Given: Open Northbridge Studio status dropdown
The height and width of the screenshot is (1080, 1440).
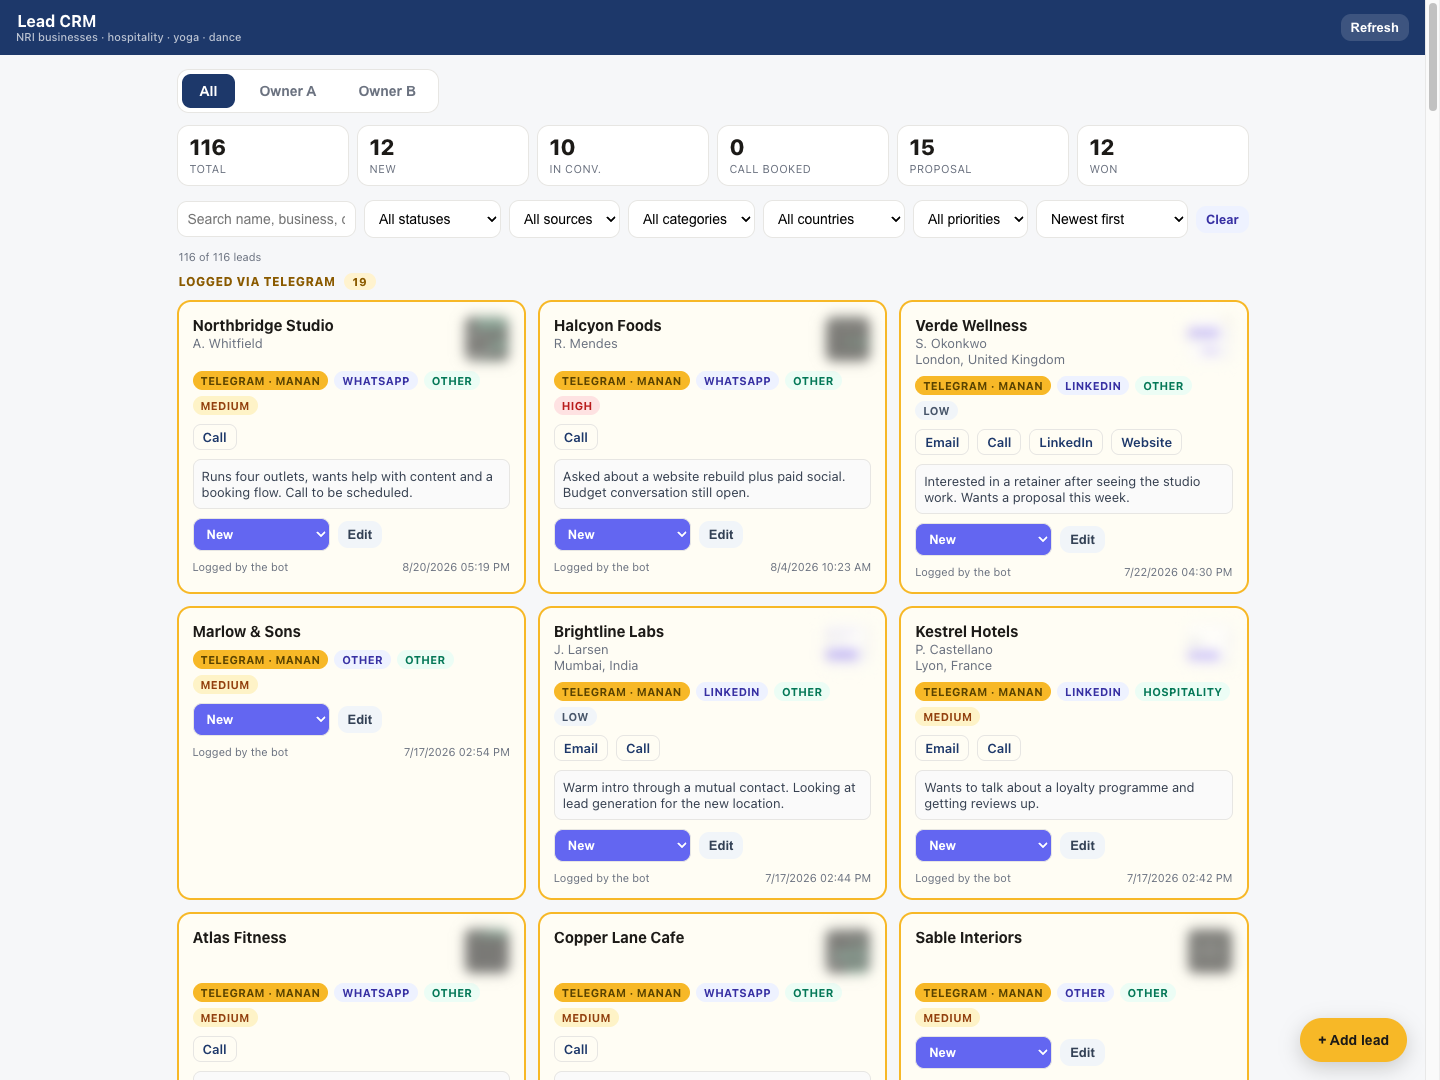Looking at the screenshot, I should pyautogui.click(x=261, y=535).
